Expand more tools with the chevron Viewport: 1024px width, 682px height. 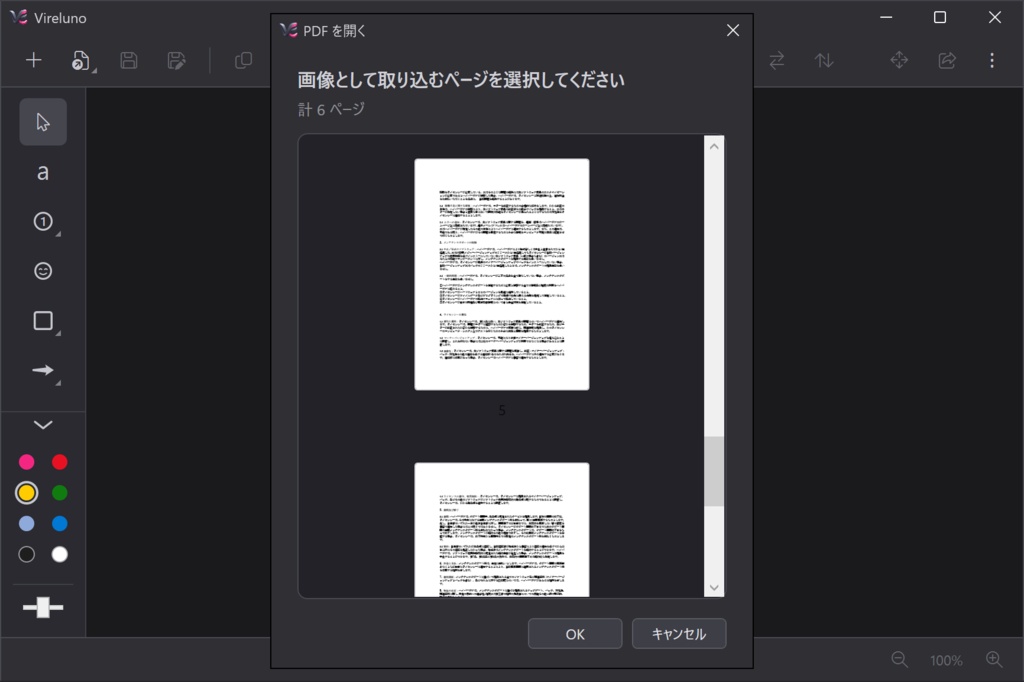43,425
